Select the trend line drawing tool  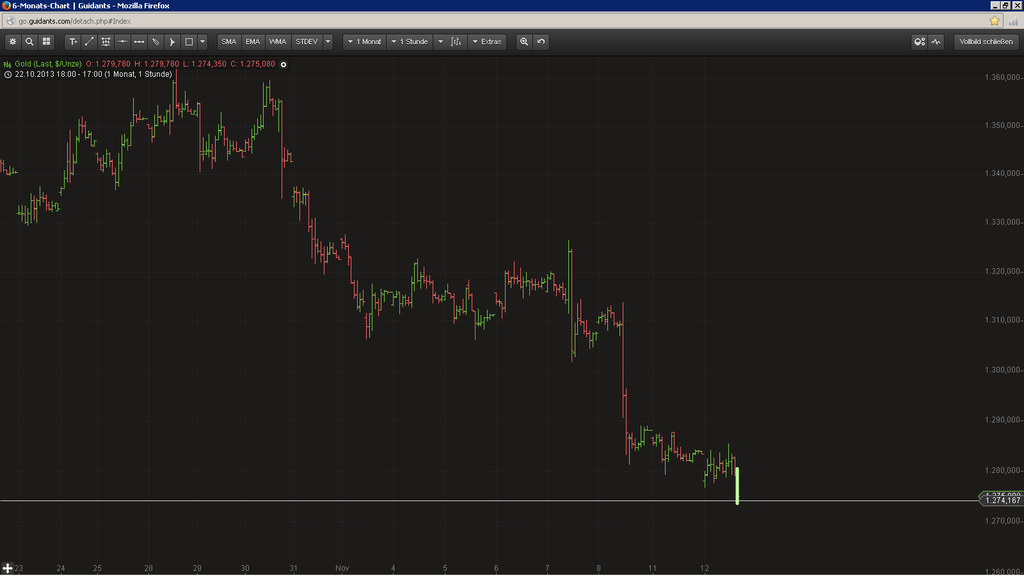click(x=89, y=42)
